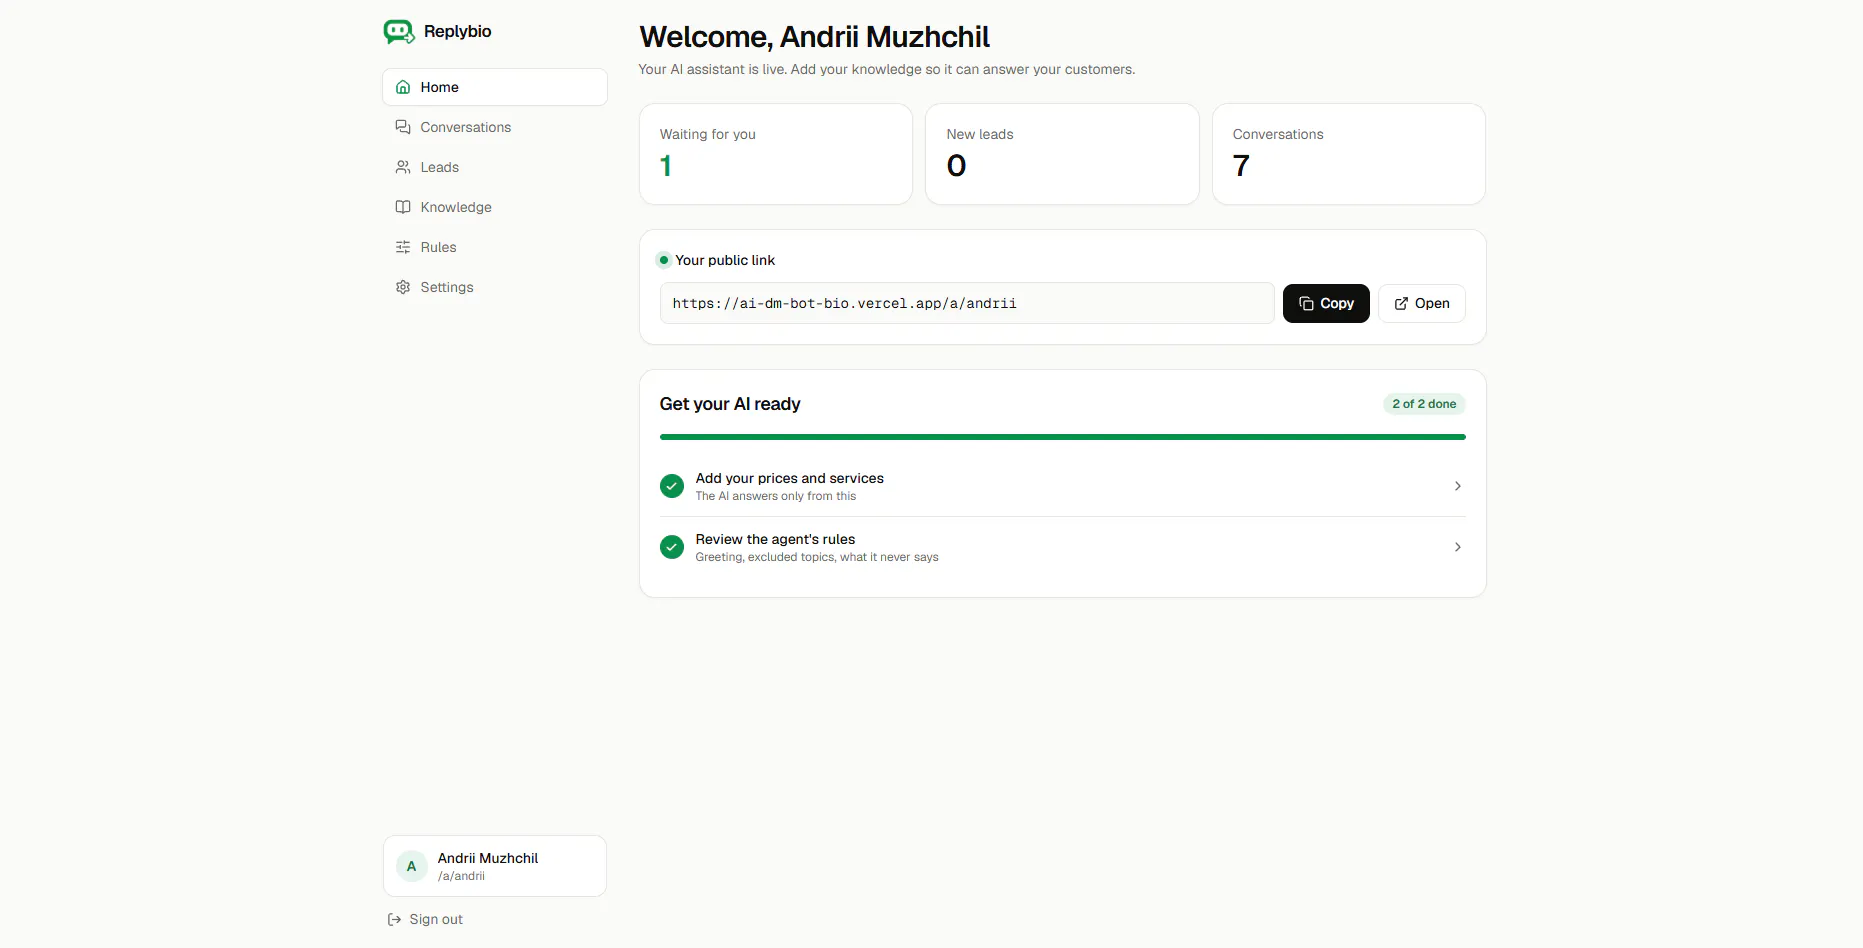The height and width of the screenshot is (948, 1863).
Task: Click the Sign out arrow icon
Action: (x=394, y=920)
